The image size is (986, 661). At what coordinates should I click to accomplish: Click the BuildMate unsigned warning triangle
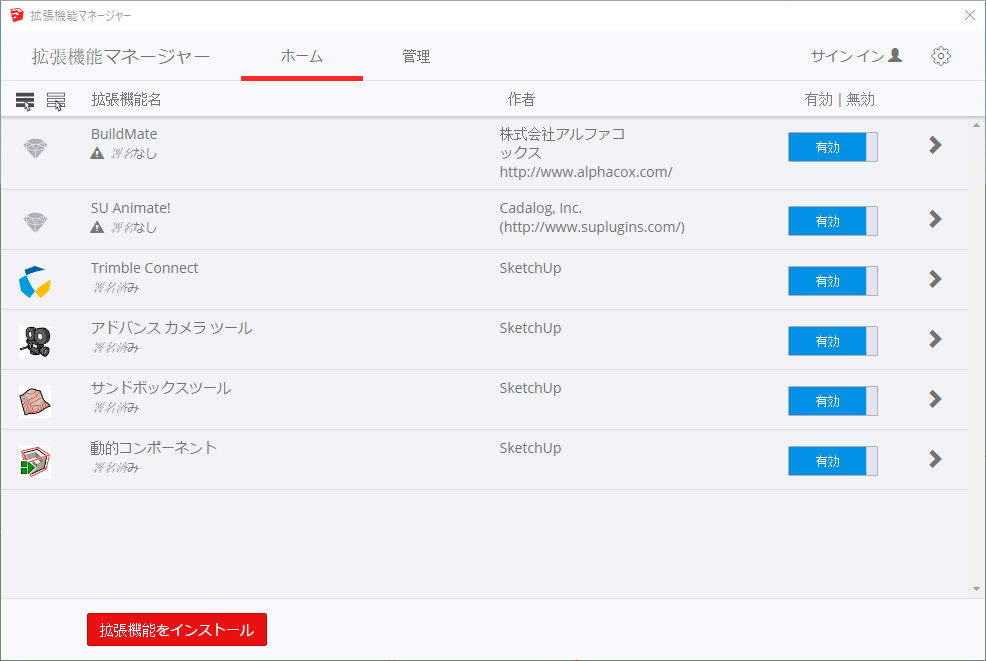[x=97, y=153]
